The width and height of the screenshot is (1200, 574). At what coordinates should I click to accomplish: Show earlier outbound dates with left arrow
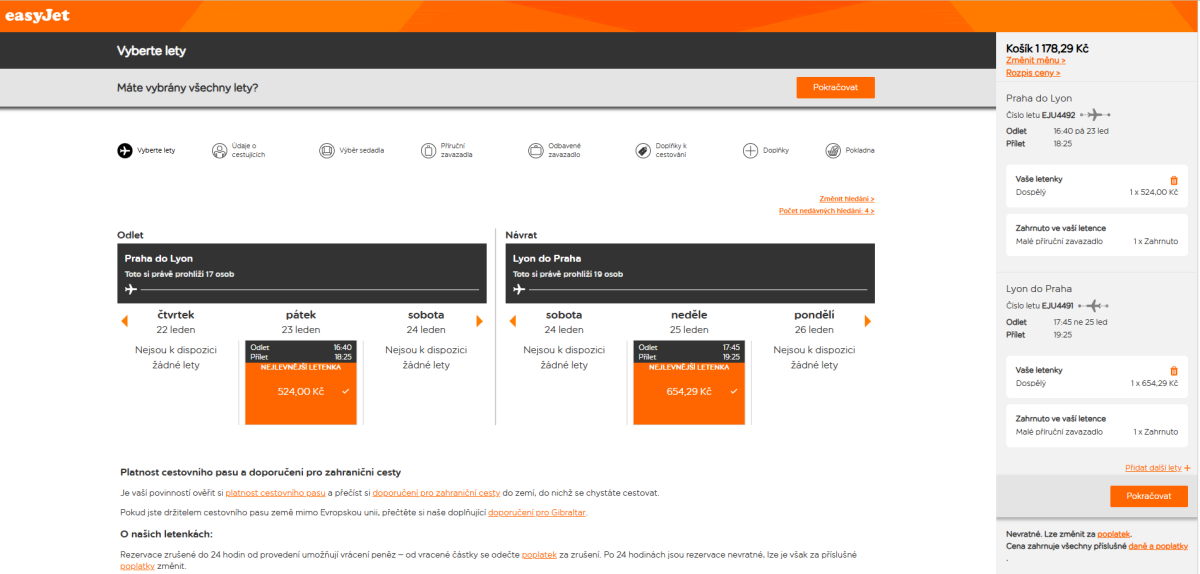point(125,321)
